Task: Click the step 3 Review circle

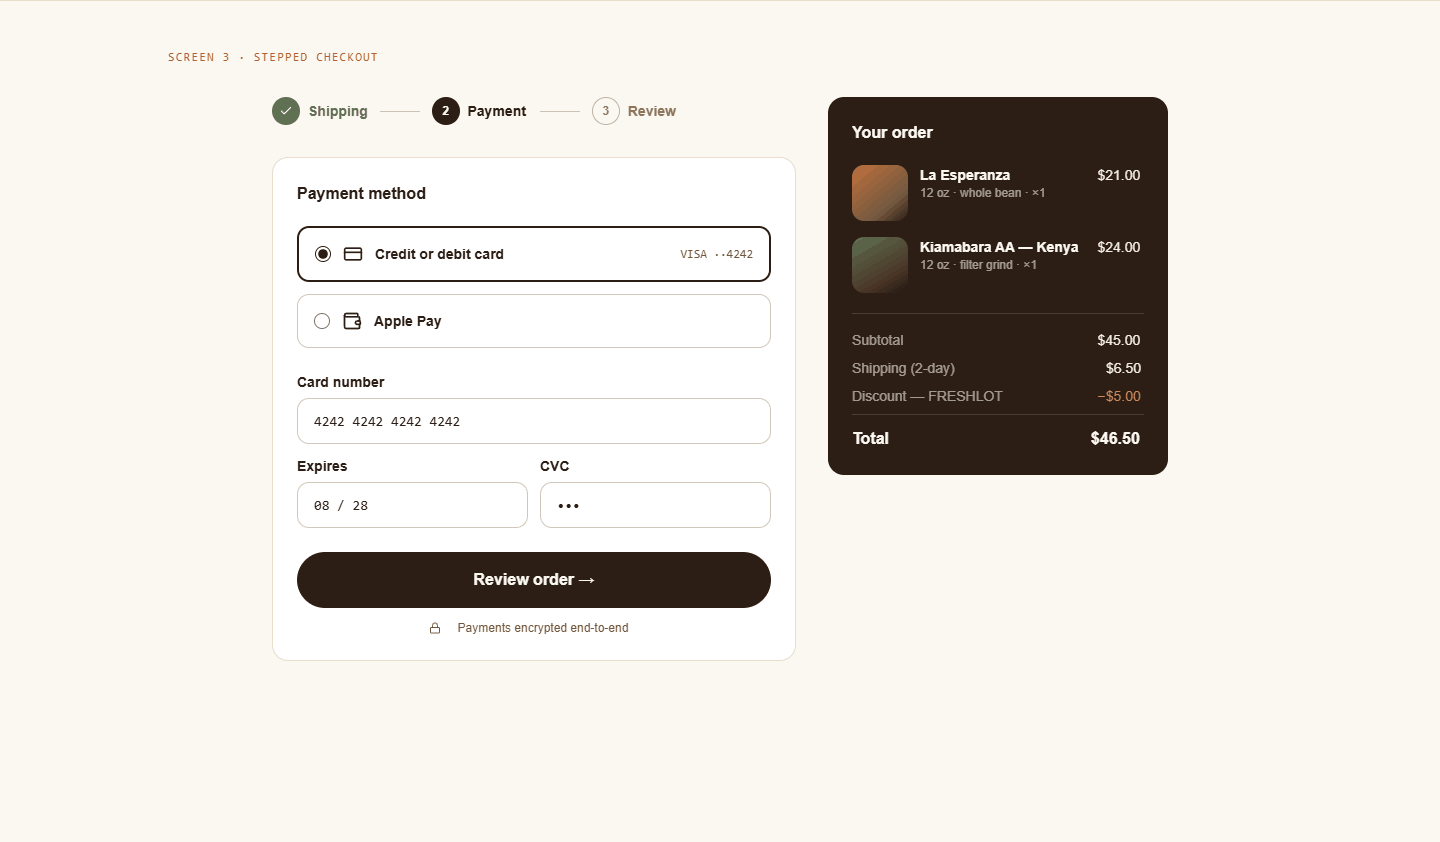Action: coord(606,111)
